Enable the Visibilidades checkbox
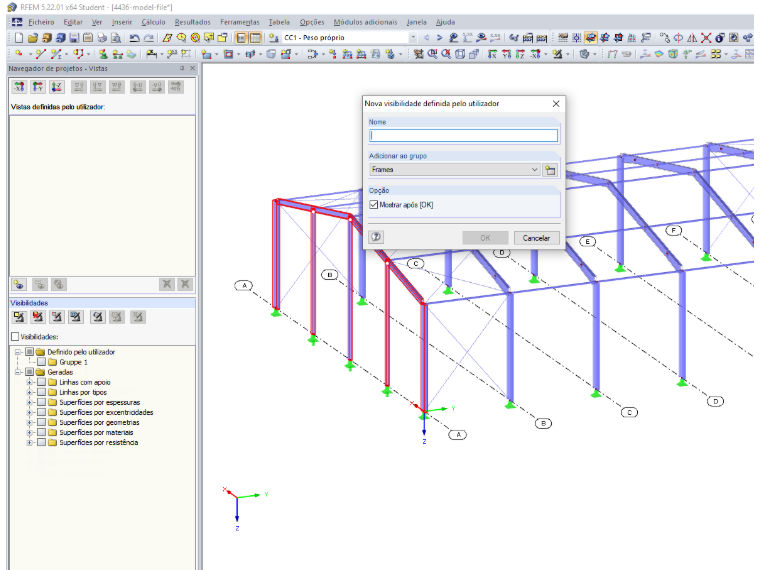This screenshot has width=760, height=570. 15,336
